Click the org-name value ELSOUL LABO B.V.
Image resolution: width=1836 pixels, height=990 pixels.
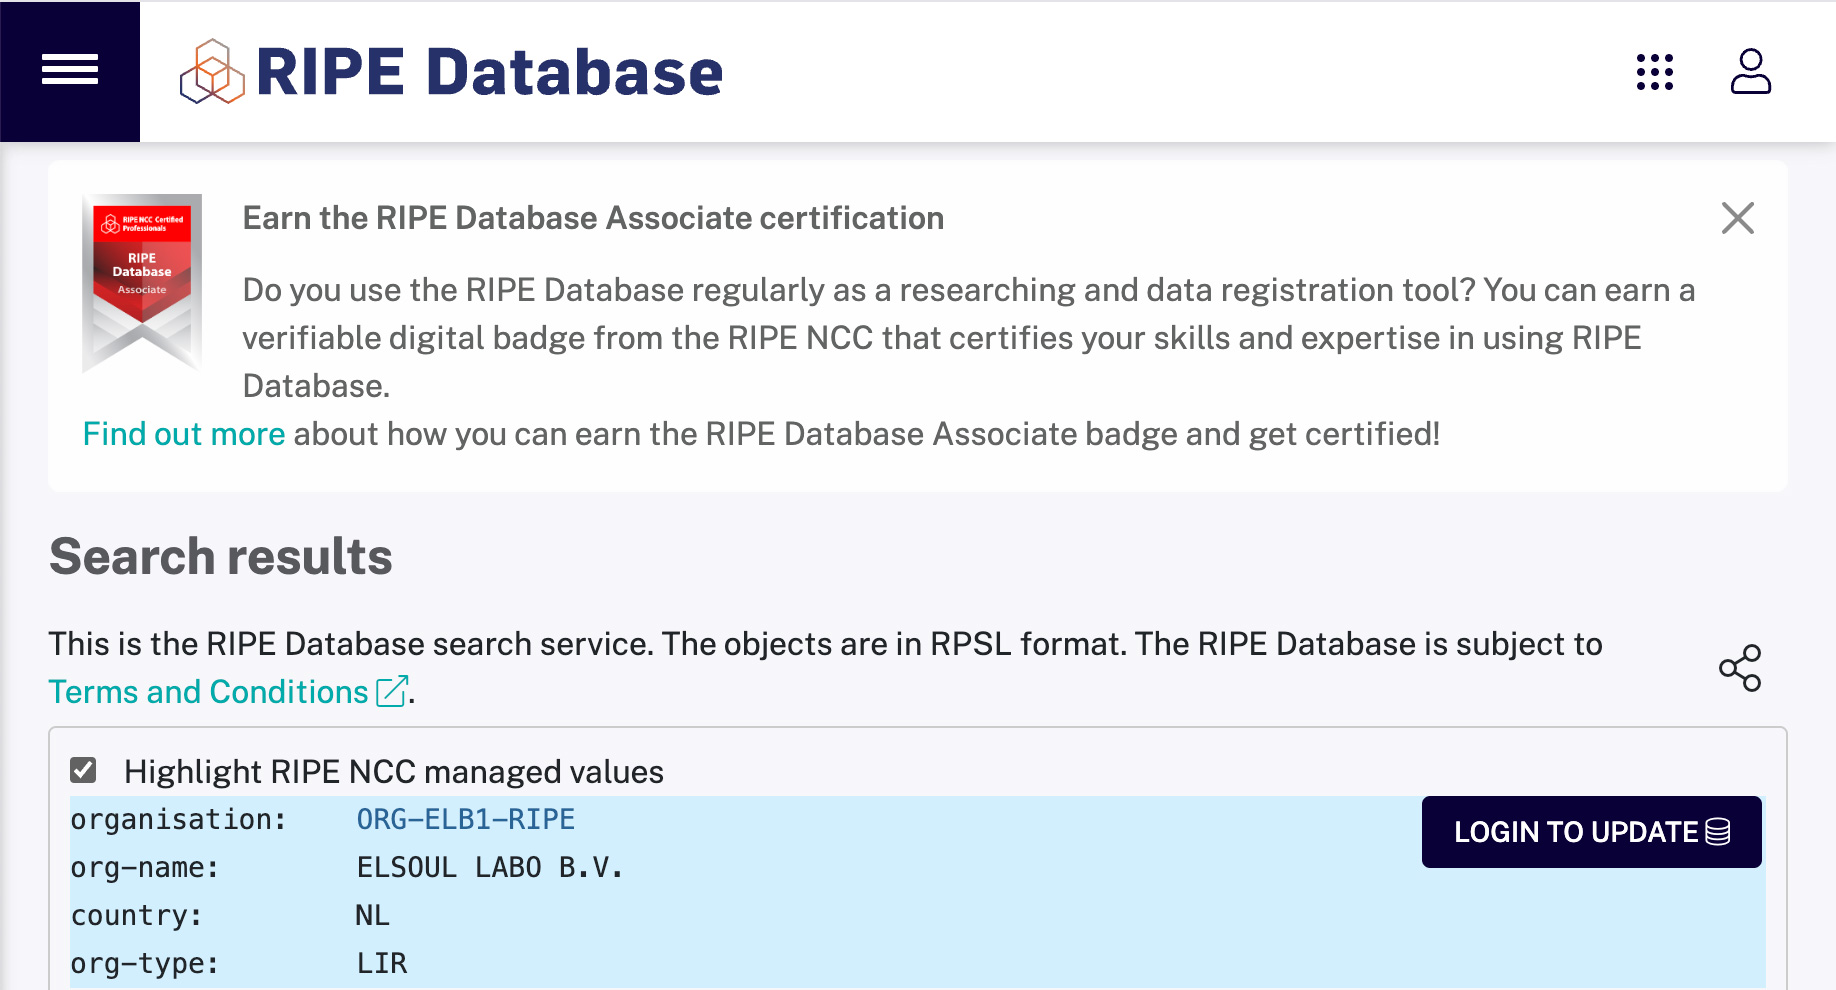point(489,868)
